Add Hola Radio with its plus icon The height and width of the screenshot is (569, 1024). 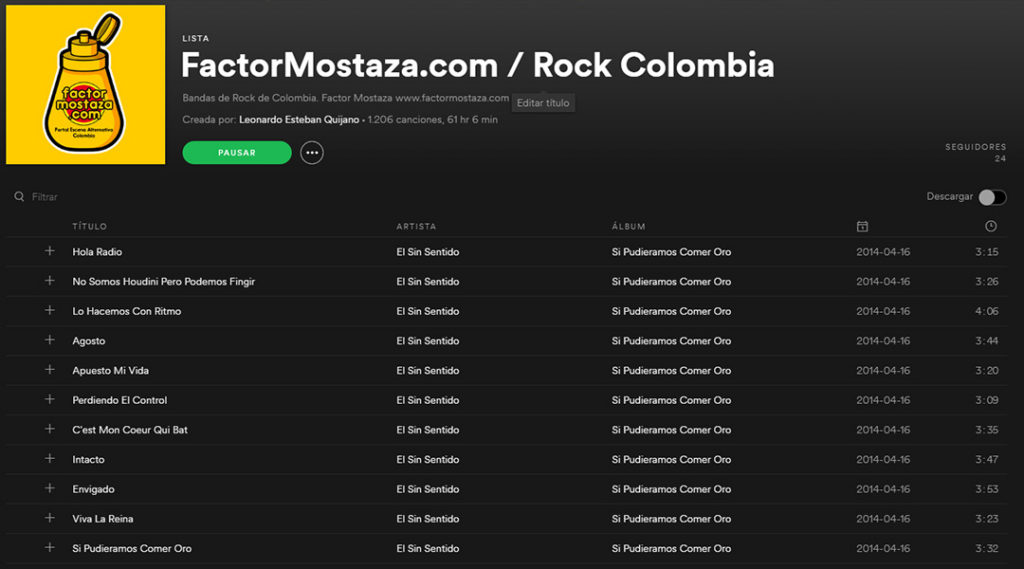click(50, 251)
